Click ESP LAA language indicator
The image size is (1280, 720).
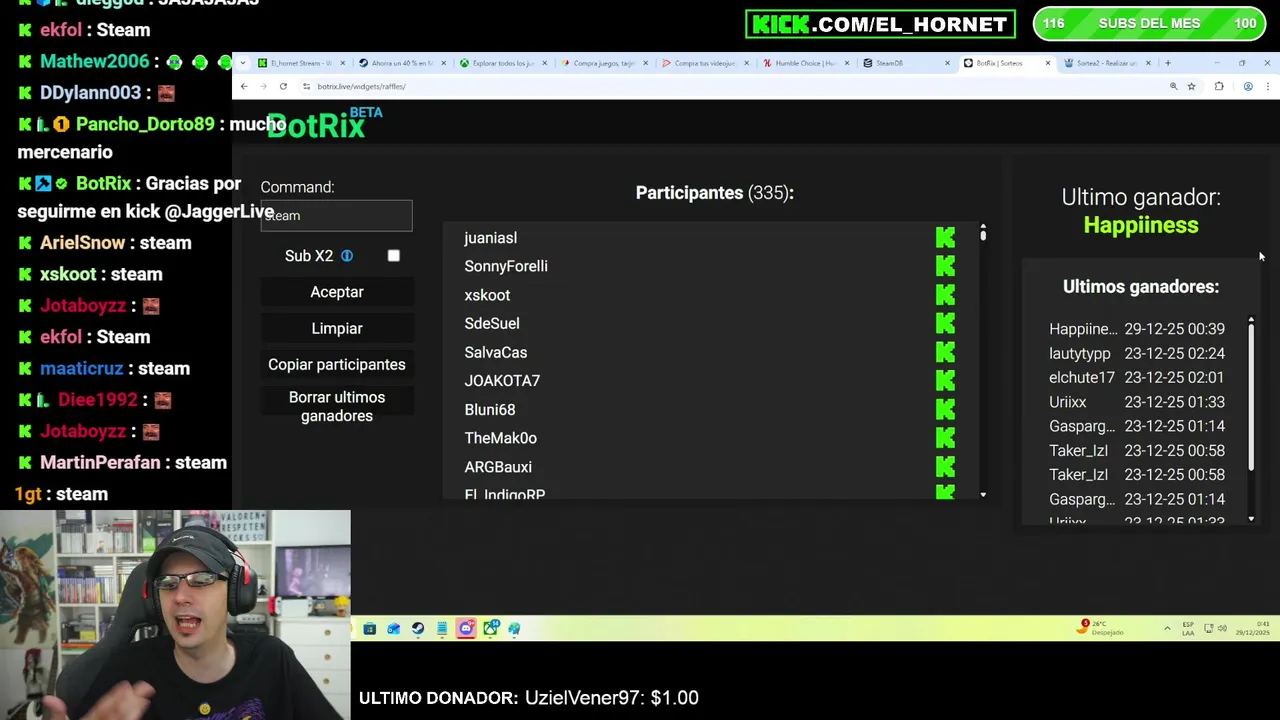[x=1188, y=628]
